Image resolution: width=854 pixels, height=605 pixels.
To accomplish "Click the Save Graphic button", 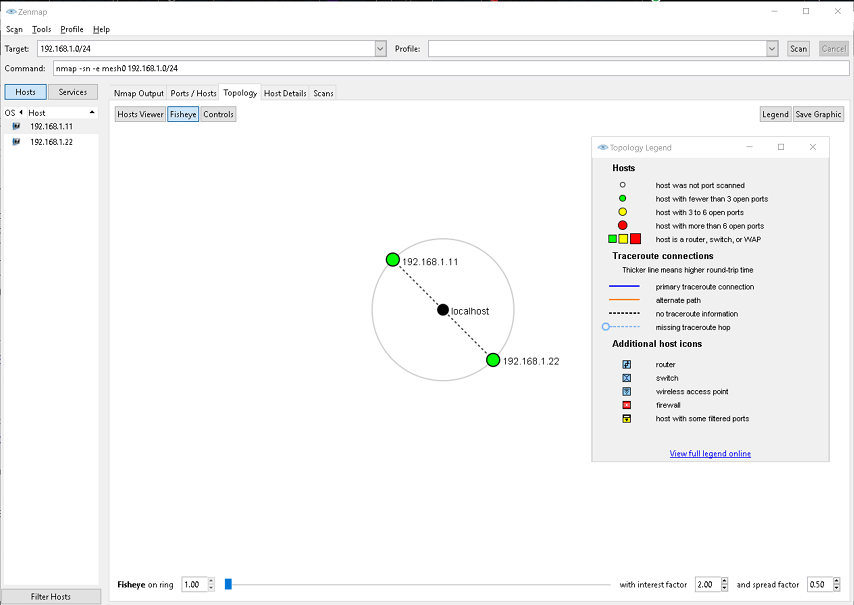I will click(x=817, y=114).
